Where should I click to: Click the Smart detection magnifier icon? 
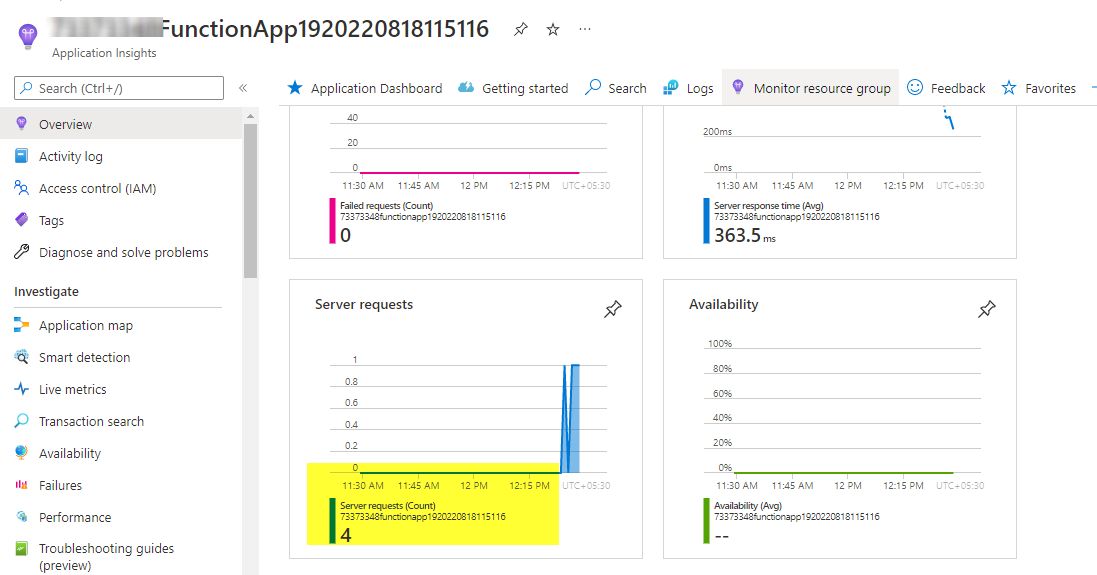tap(22, 357)
